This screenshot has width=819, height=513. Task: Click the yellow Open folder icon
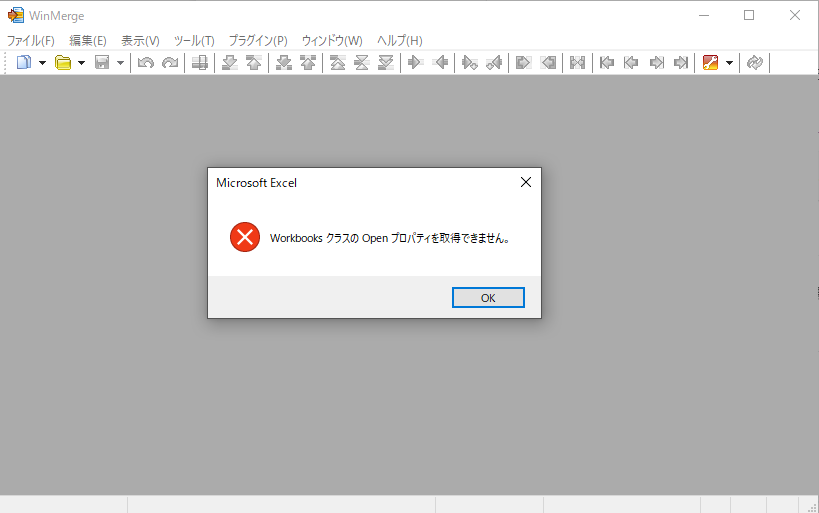63,63
